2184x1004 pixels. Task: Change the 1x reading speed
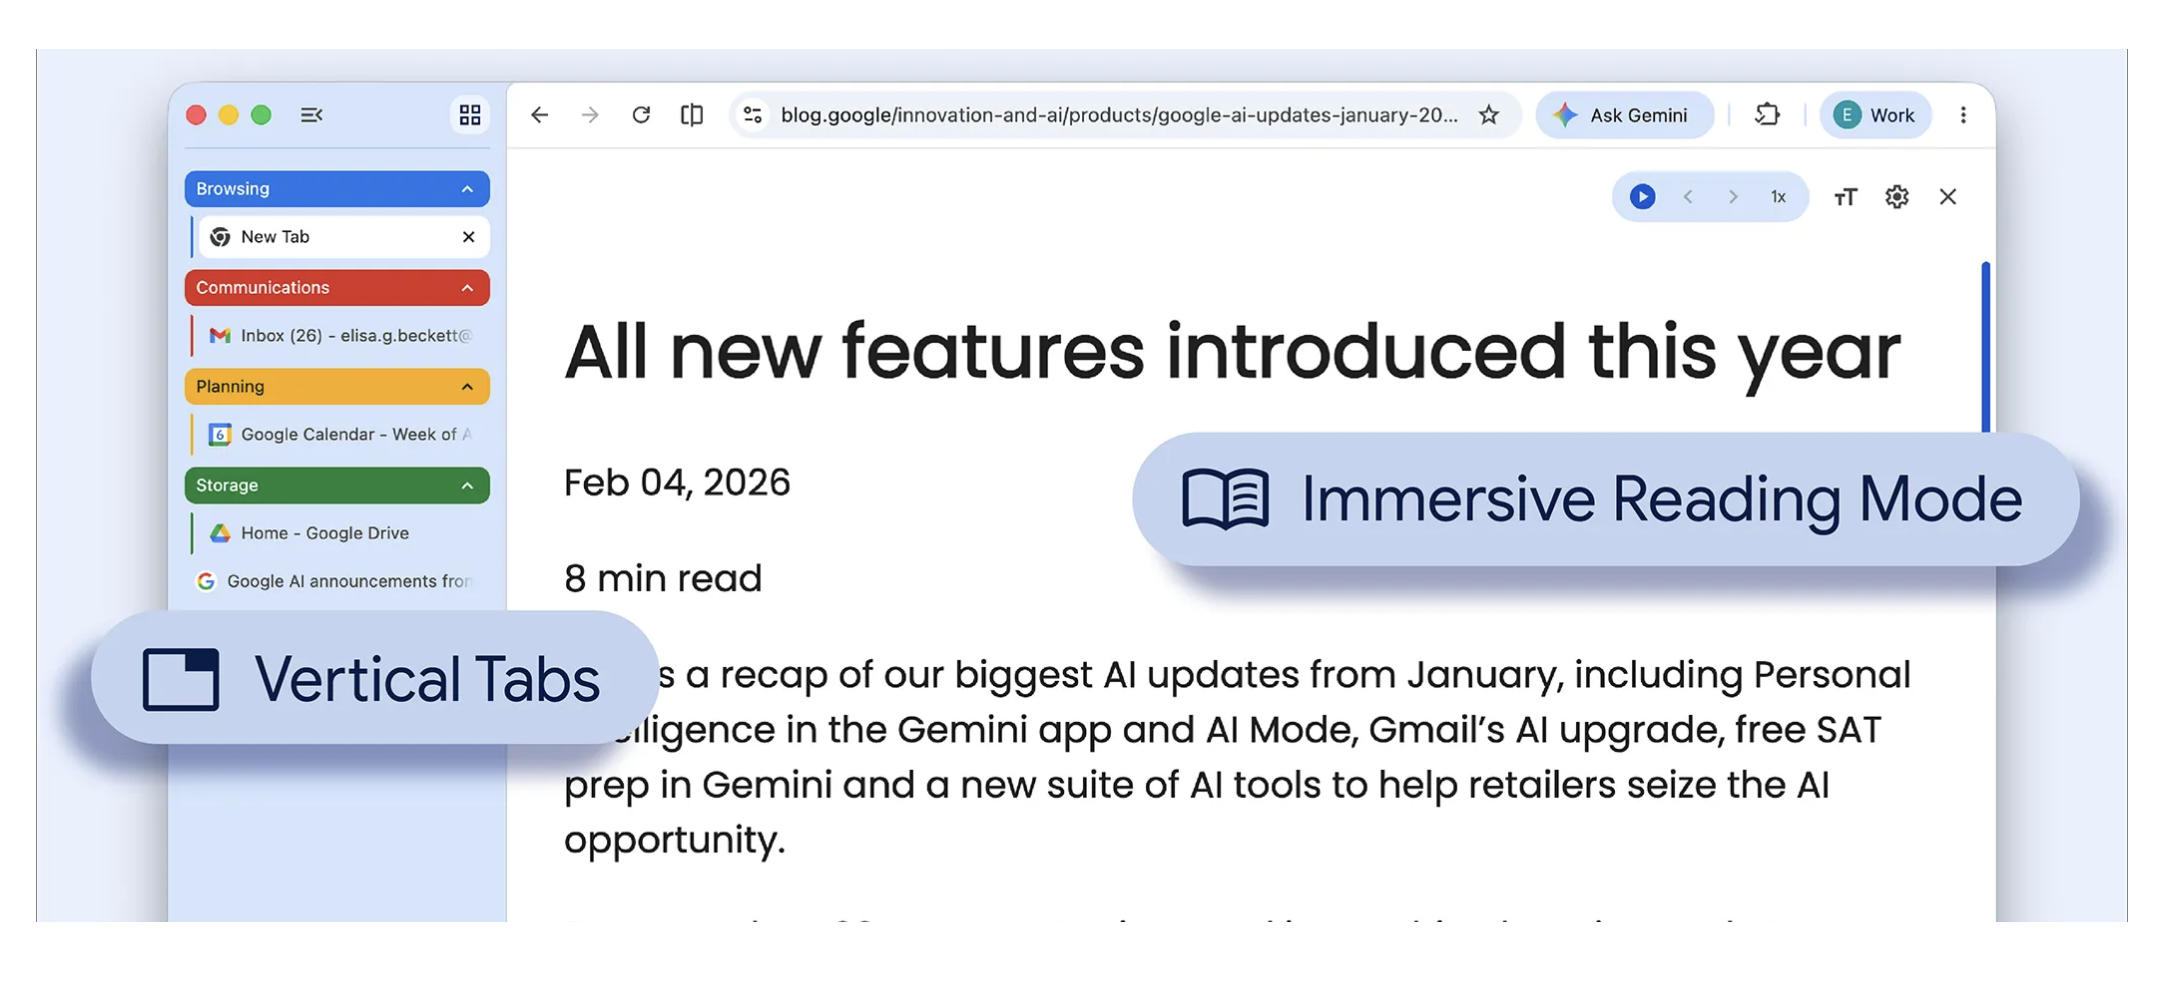(1778, 197)
